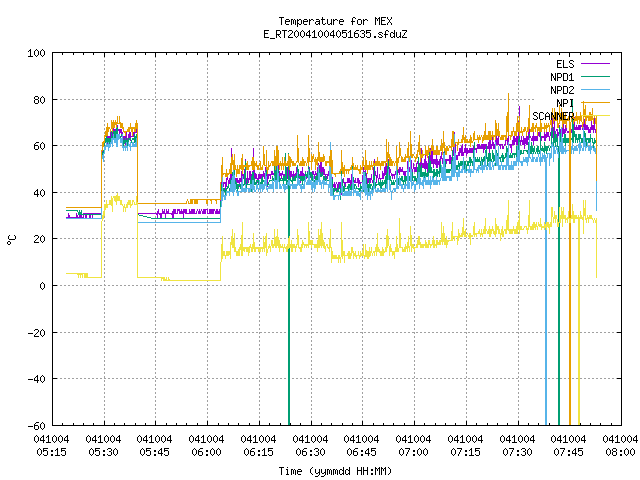The image size is (640, 480).
Task: Click the green vertical dropout line near 06:25
Action: (x=289, y=306)
